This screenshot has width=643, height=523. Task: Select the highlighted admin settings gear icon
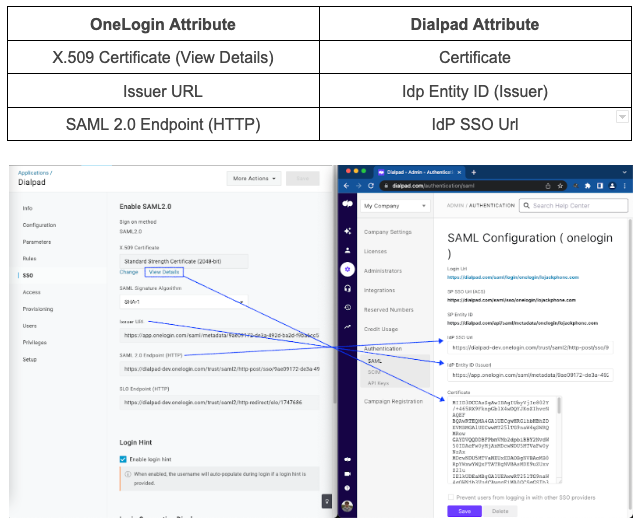(x=347, y=269)
